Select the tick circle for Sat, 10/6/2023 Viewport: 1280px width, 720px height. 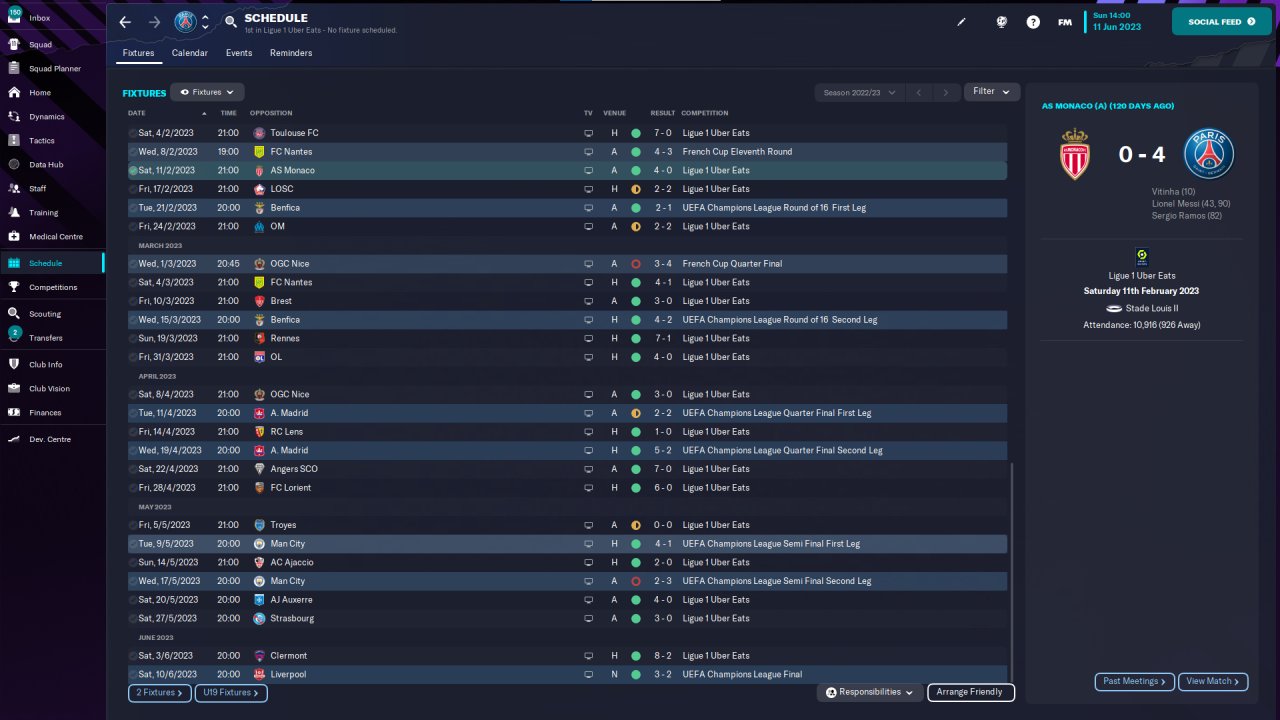tap(133, 675)
